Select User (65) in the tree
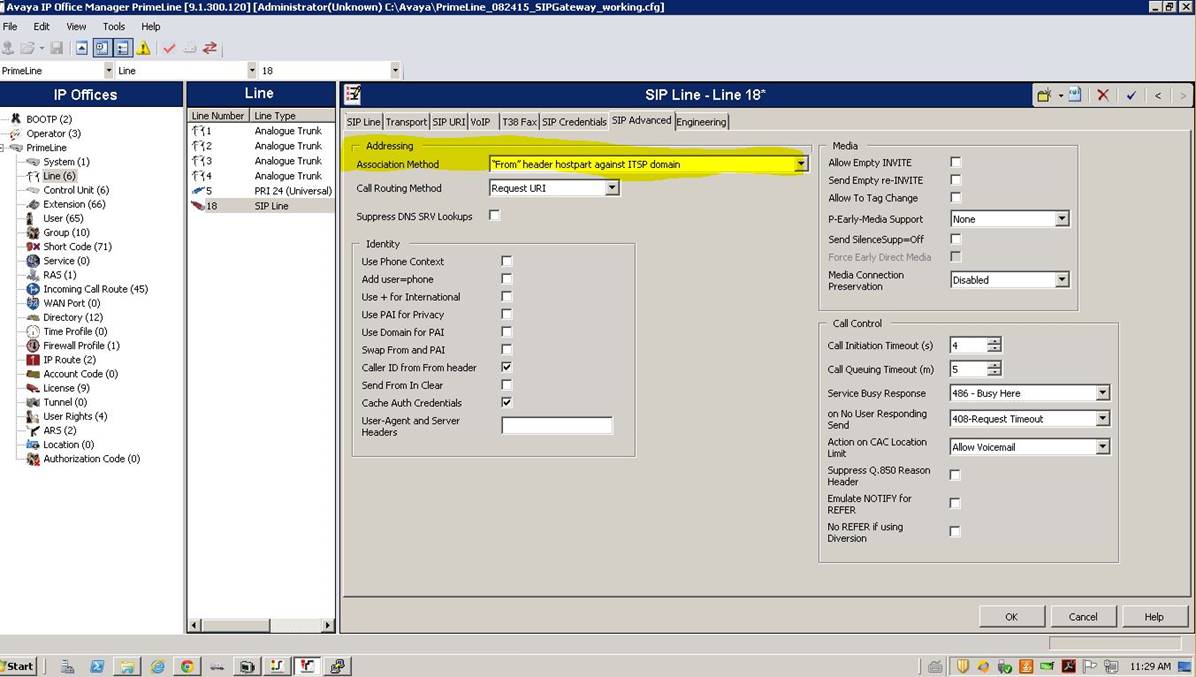1196x677 pixels. (63, 218)
